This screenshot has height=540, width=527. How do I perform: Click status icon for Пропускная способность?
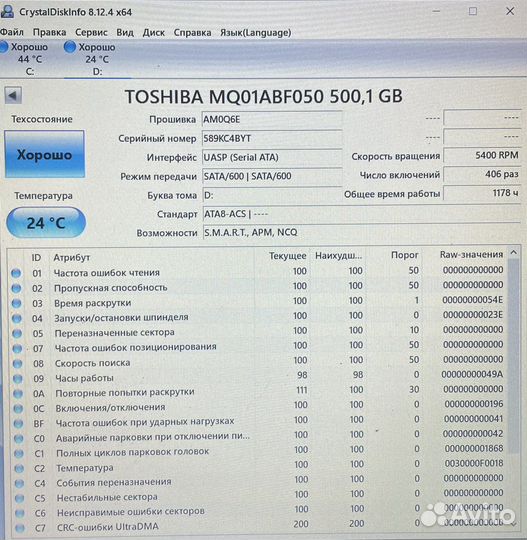tap(16, 288)
